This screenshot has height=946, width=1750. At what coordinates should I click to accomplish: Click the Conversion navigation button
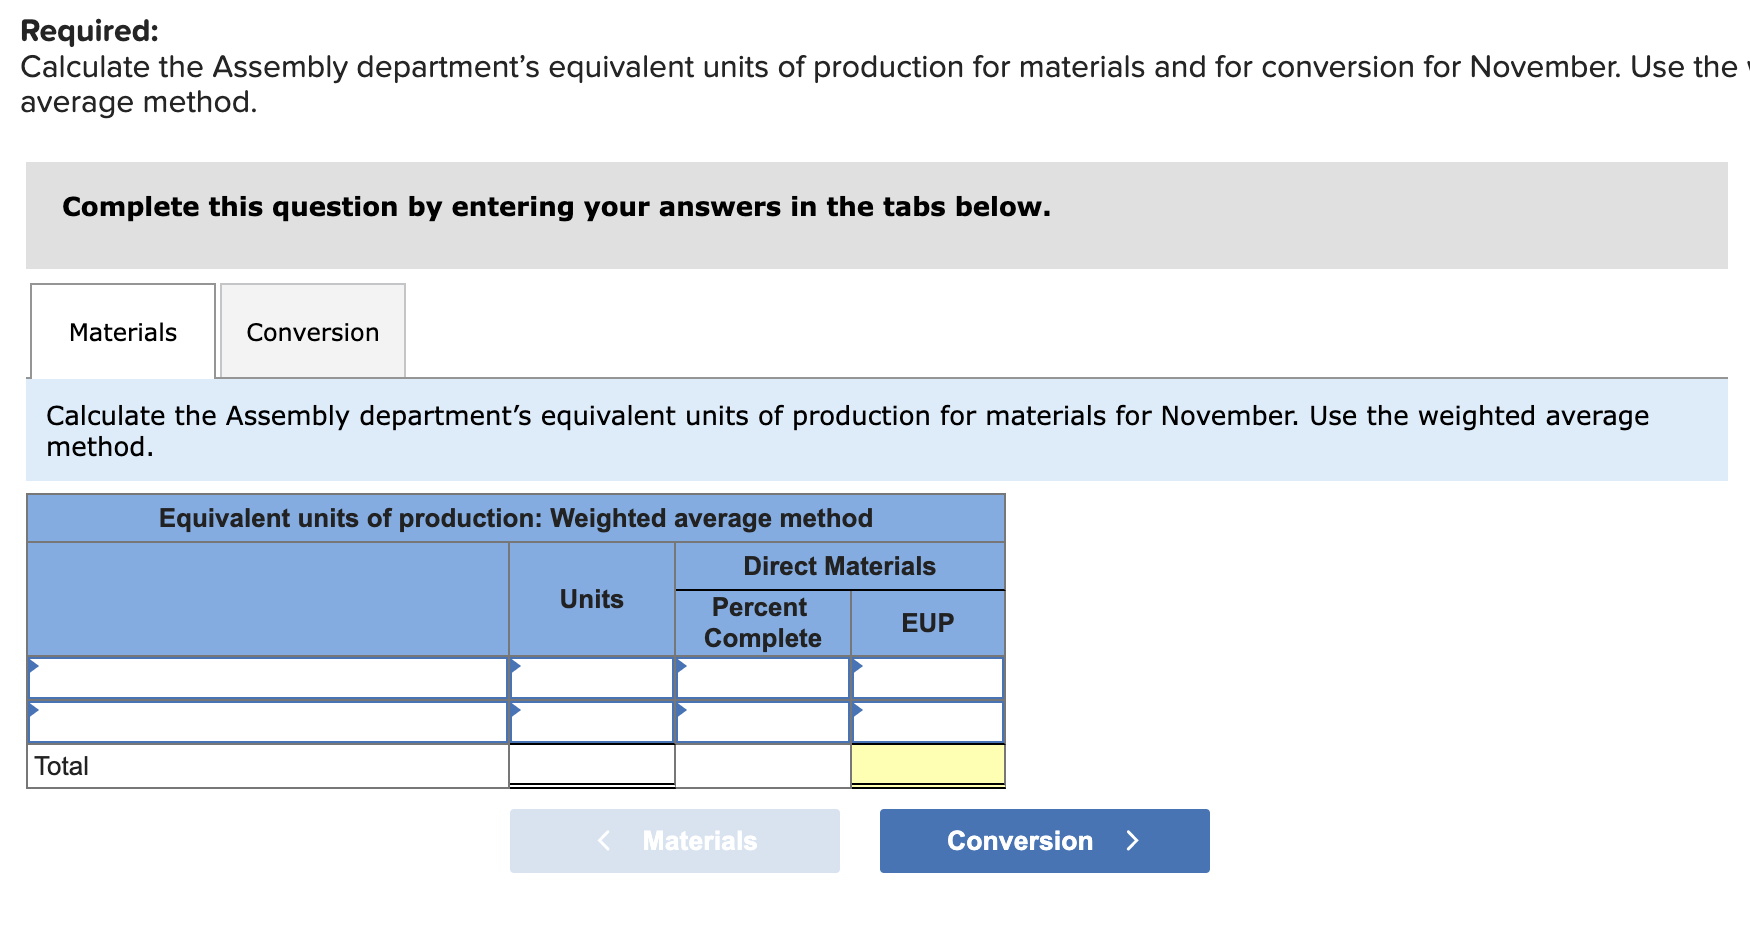point(1043,840)
